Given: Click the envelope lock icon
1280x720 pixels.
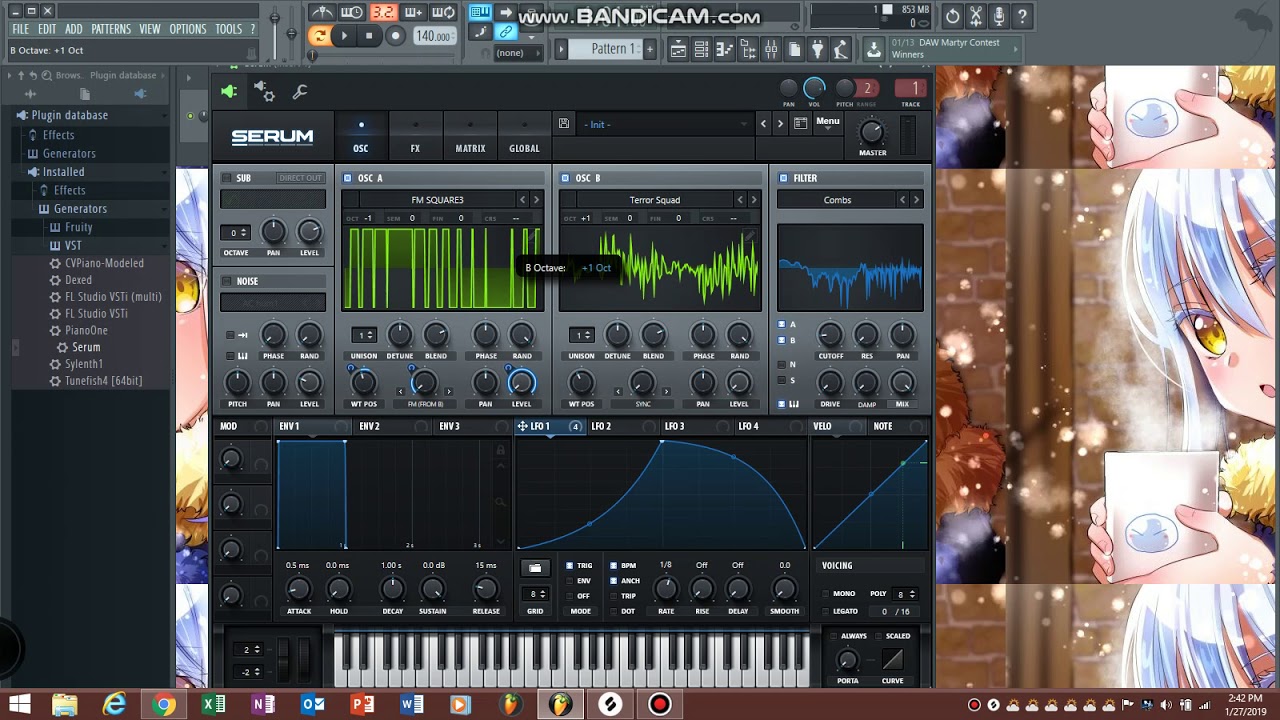Looking at the screenshot, I should click(x=500, y=451).
